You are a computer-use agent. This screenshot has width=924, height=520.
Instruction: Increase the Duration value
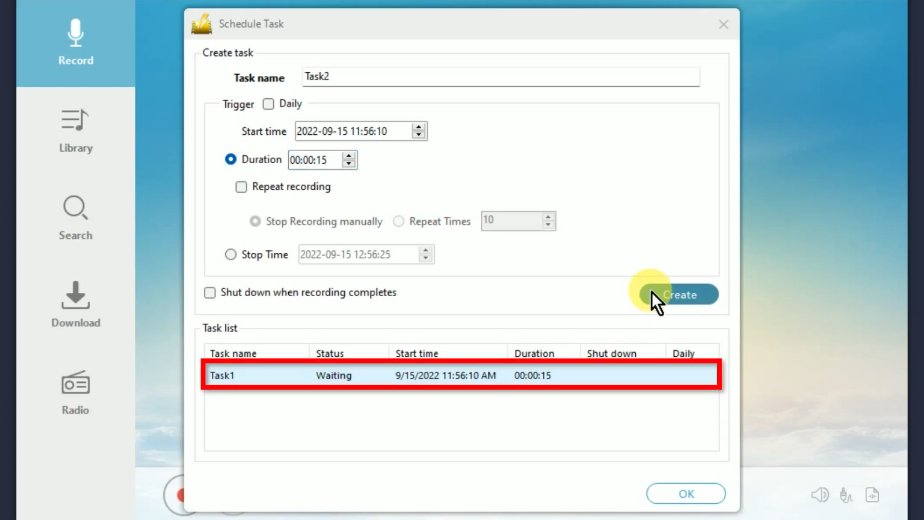[x=349, y=156]
